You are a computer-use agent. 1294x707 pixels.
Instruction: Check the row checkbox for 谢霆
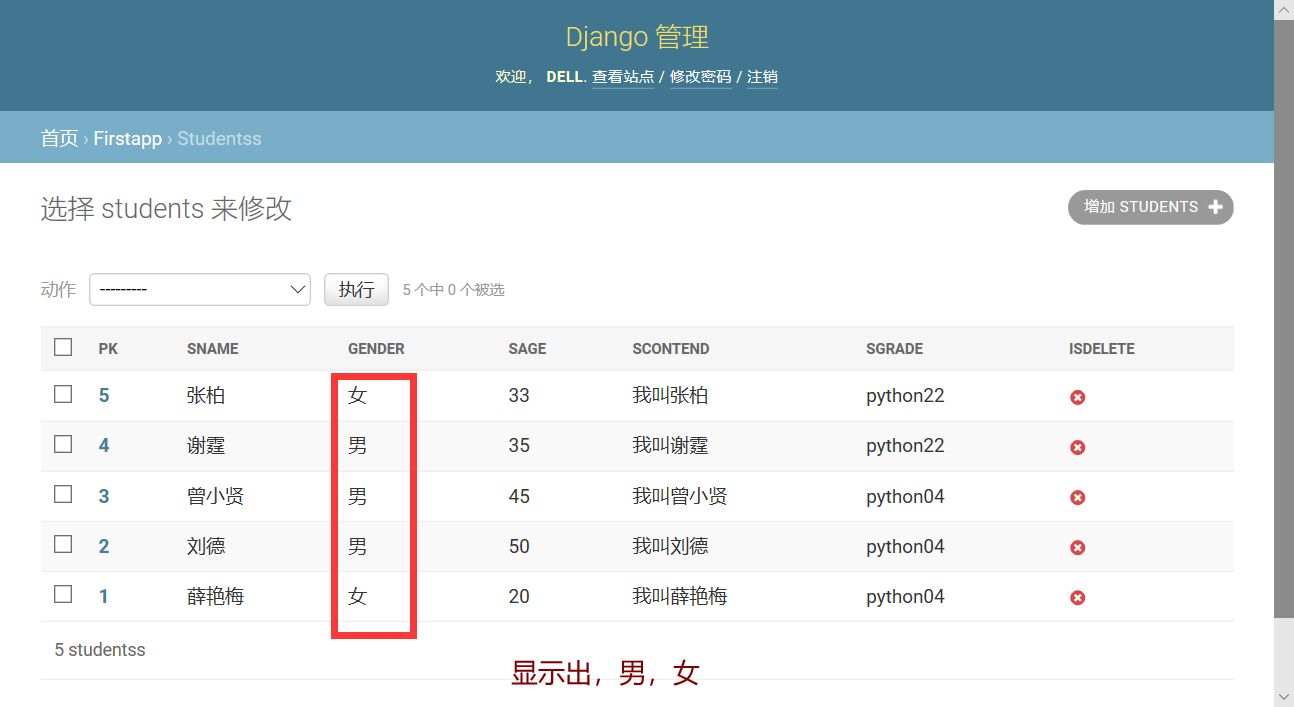pos(63,444)
